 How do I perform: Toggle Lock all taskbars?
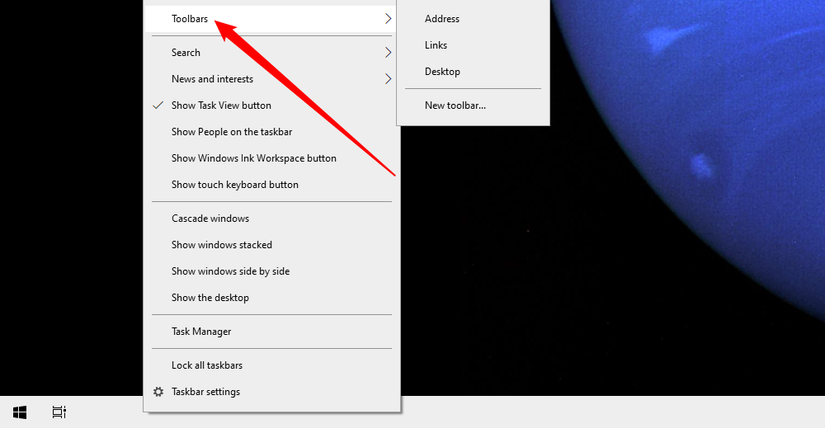tap(271, 365)
